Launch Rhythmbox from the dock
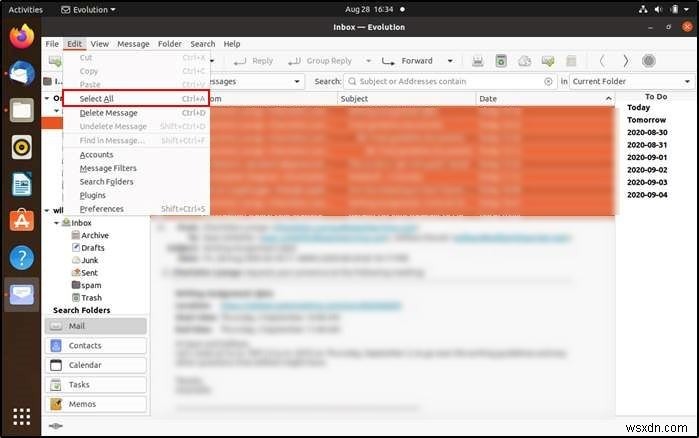Screen dimensions: 699x438 [x=21, y=147]
